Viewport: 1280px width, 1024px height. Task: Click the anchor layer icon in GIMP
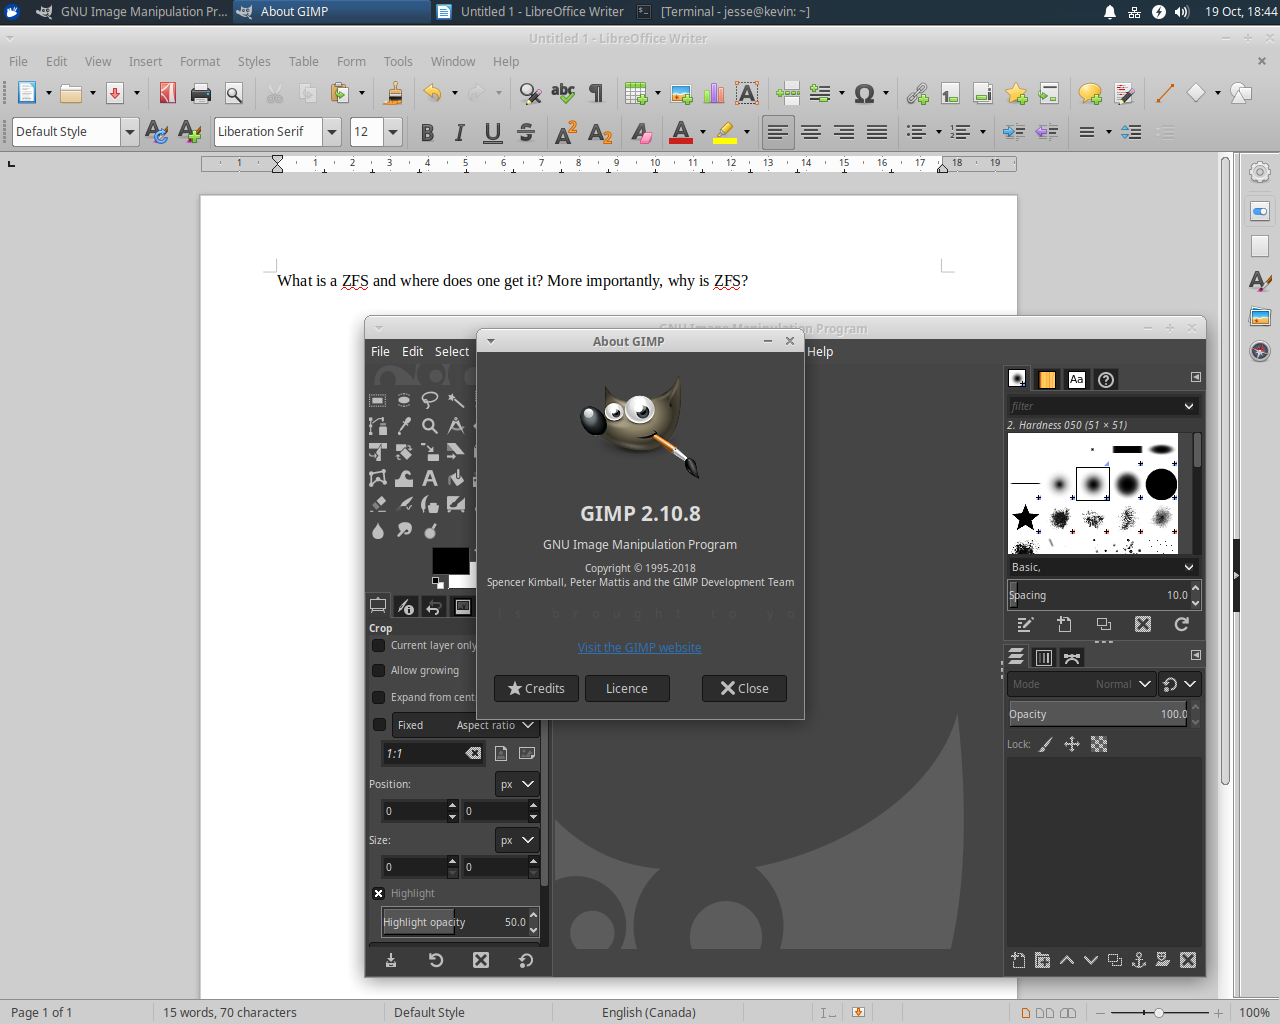click(x=1139, y=960)
